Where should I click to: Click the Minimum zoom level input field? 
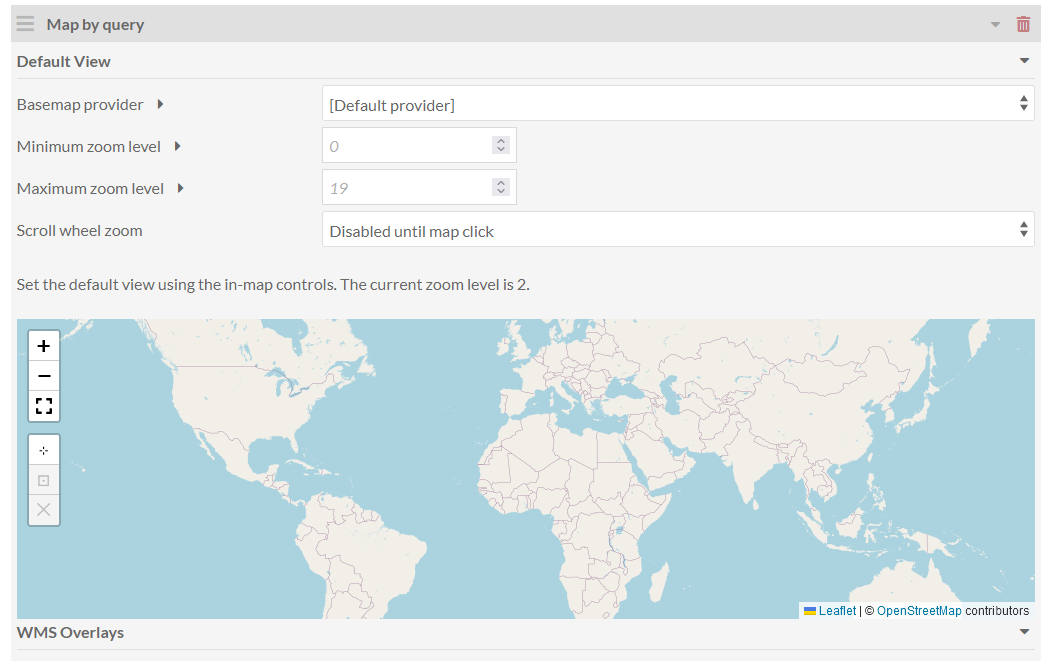[x=419, y=145]
